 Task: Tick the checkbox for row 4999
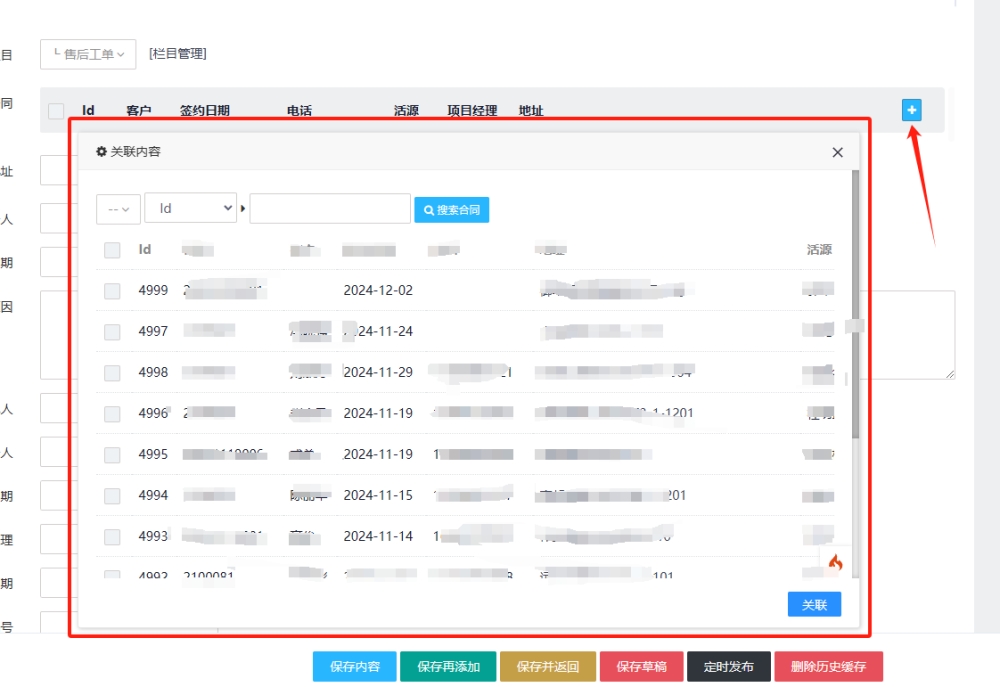(112, 291)
